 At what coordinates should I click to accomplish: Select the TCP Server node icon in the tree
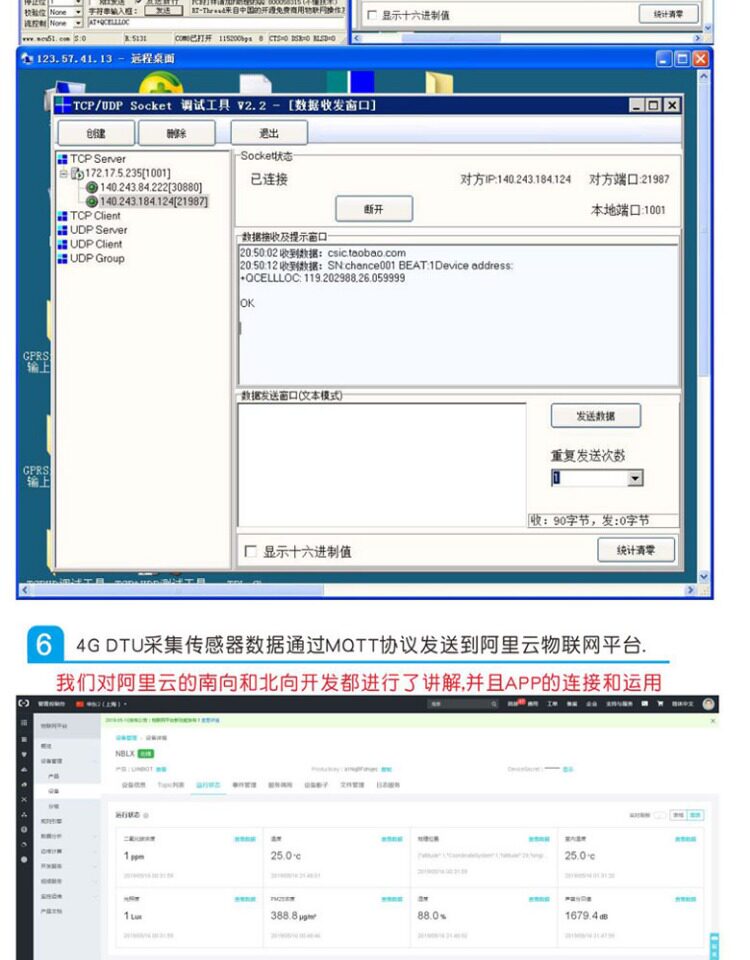62,159
